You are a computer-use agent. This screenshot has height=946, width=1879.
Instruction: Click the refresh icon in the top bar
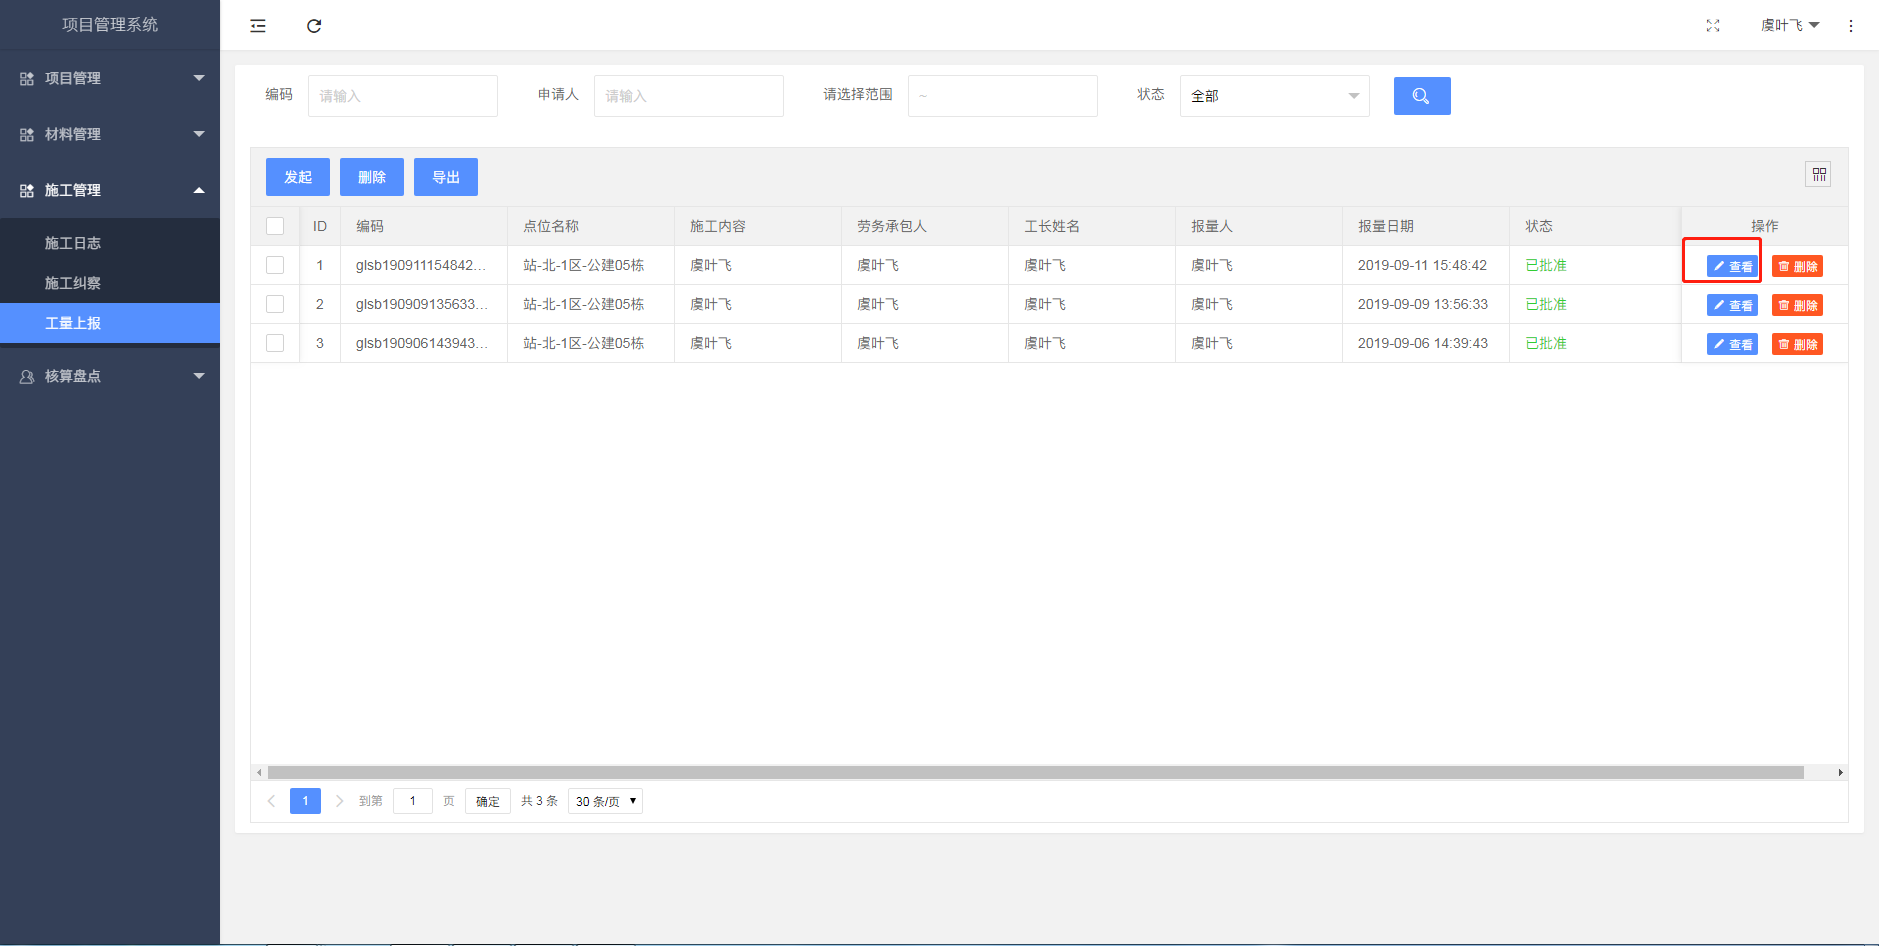pyautogui.click(x=314, y=26)
